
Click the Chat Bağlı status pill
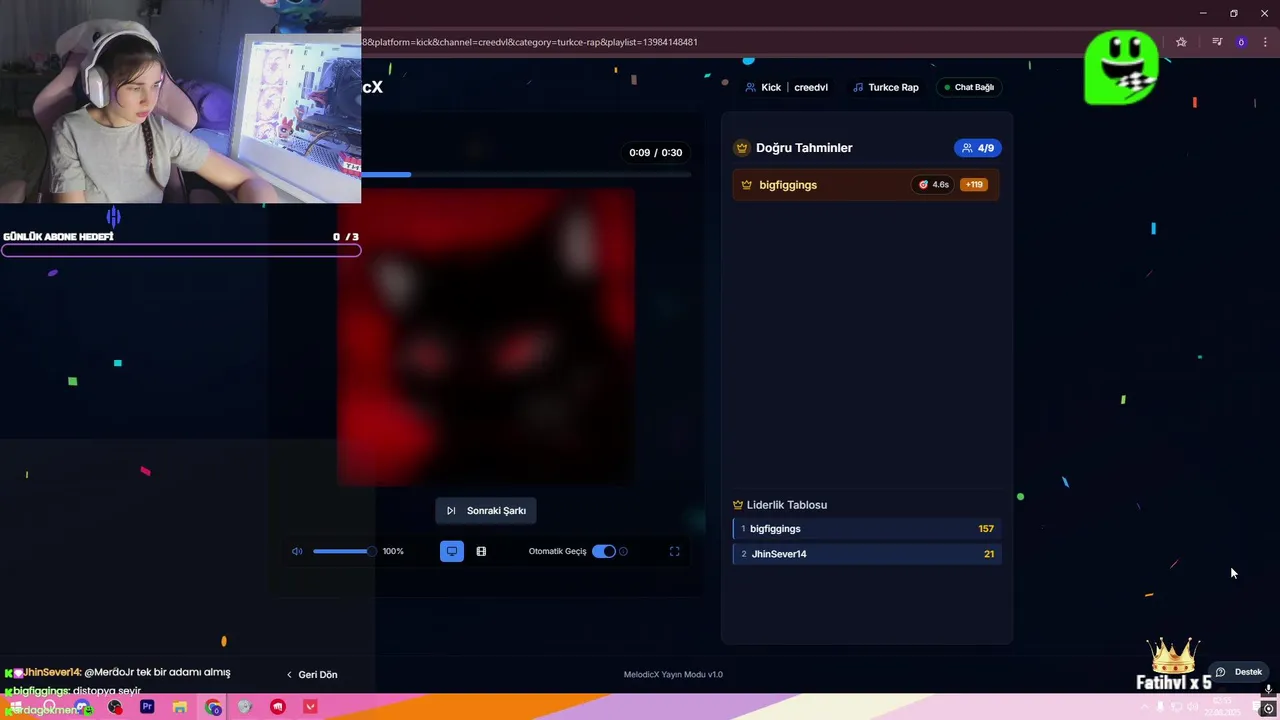968,87
